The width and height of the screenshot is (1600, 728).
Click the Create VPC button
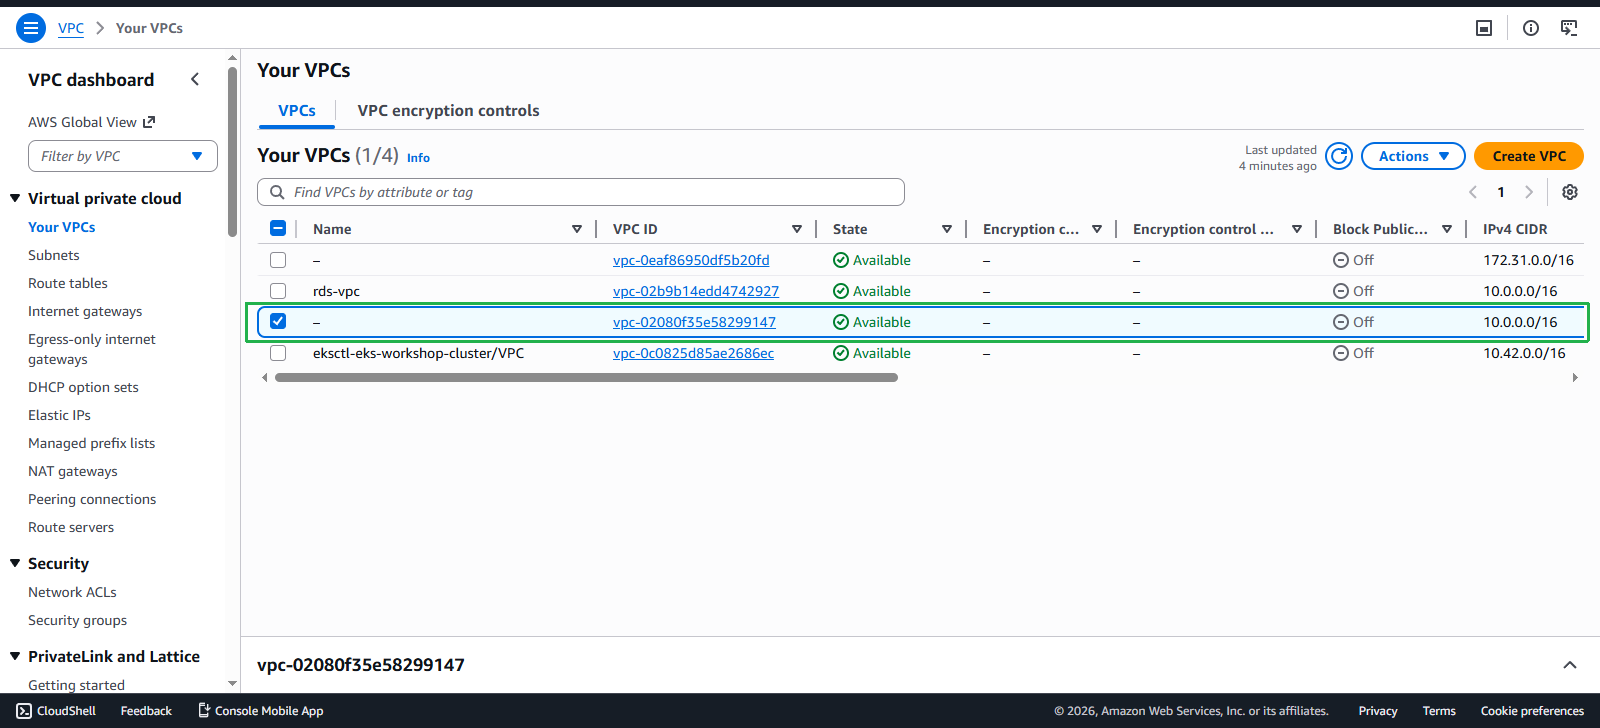pos(1529,156)
